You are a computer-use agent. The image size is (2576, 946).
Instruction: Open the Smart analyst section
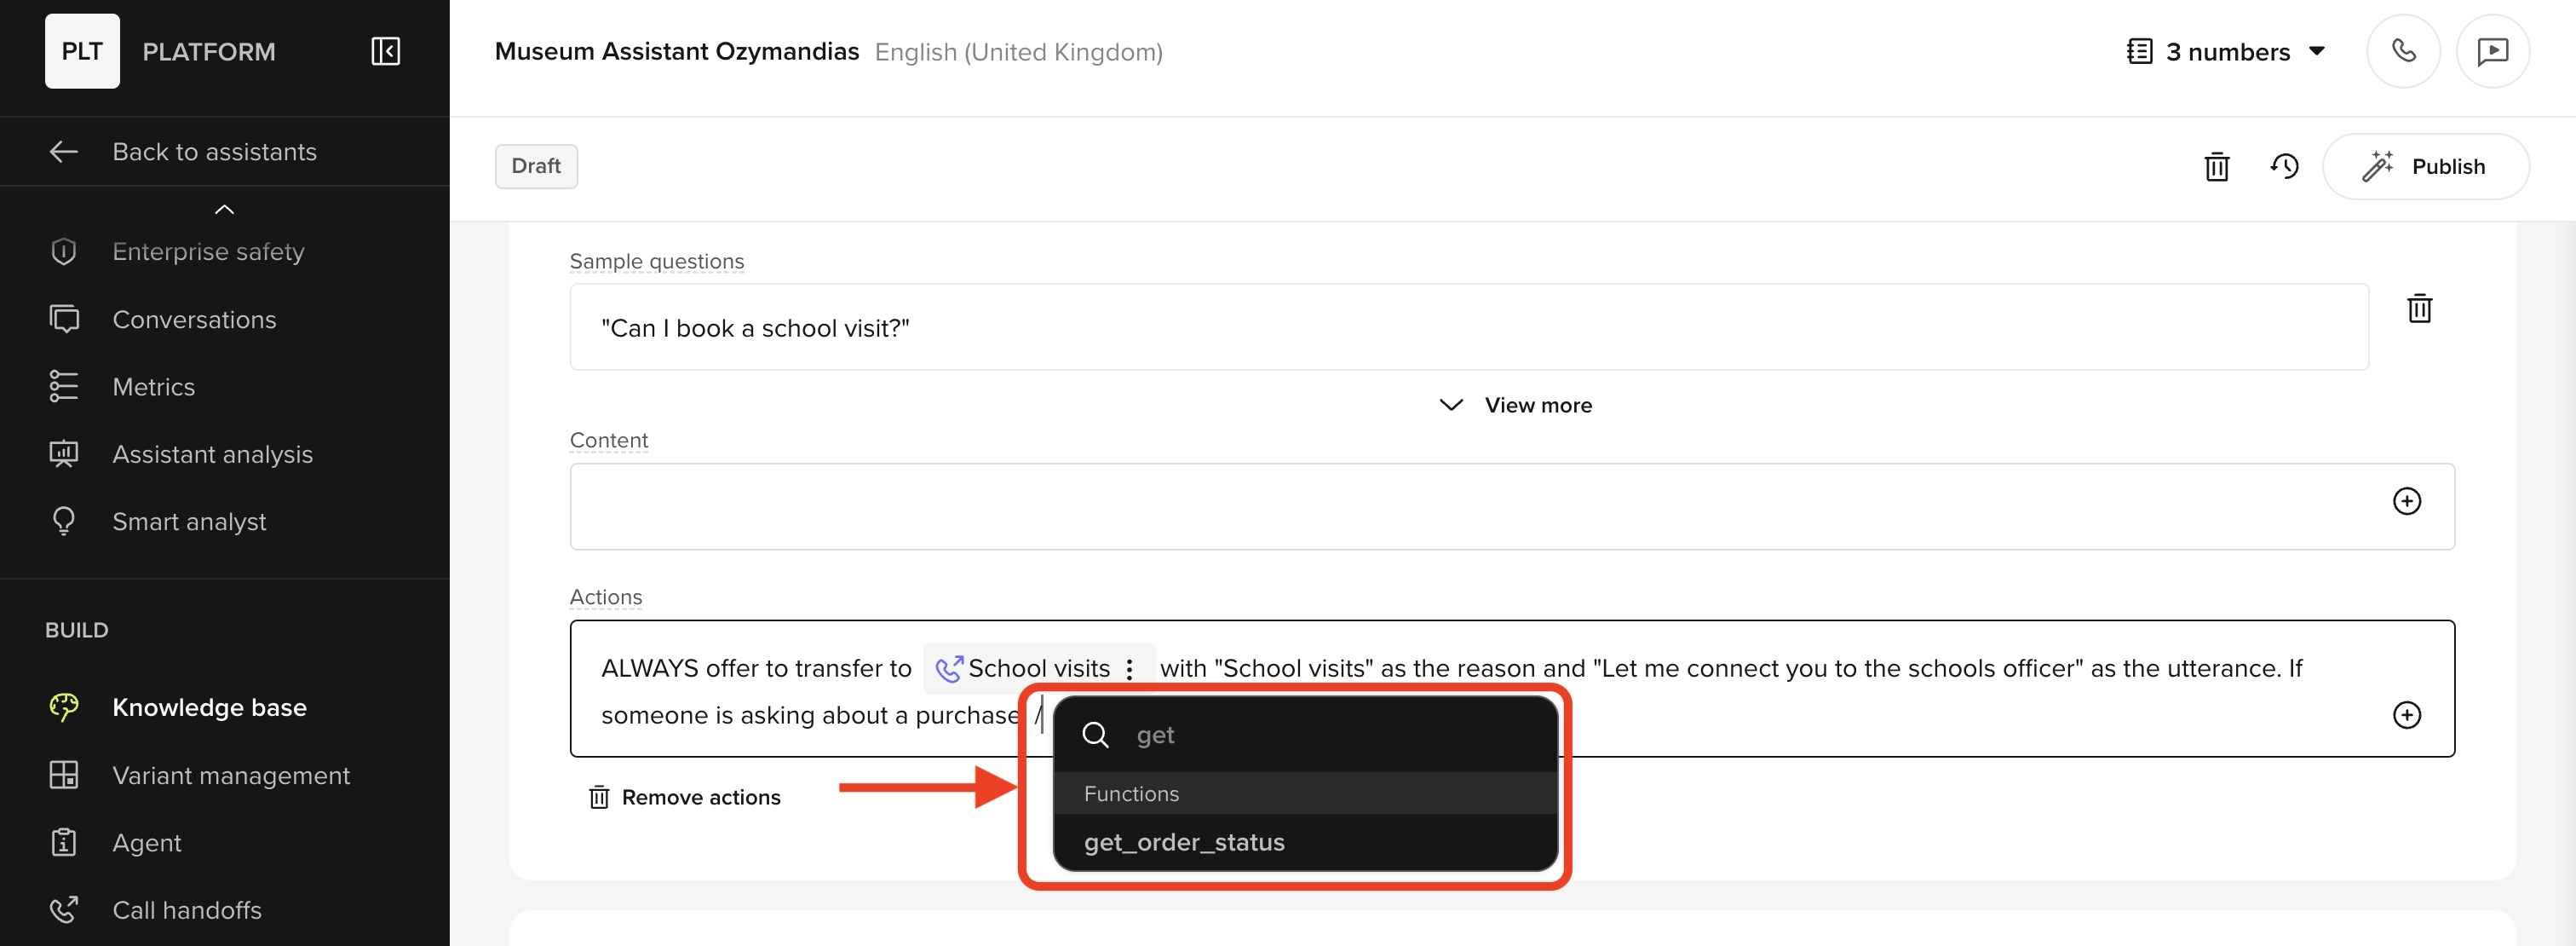click(189, 521)
